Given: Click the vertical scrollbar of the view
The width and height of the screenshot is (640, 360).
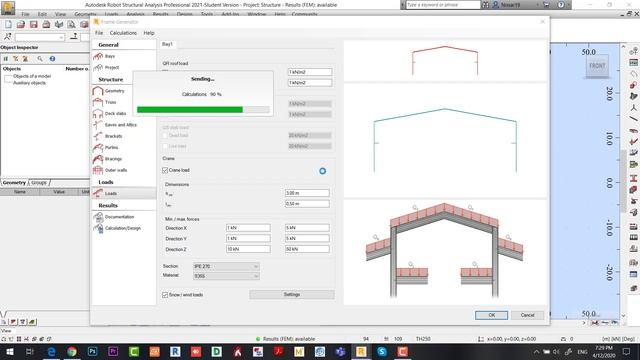Looking at the screenshot, I should point(623,180).
